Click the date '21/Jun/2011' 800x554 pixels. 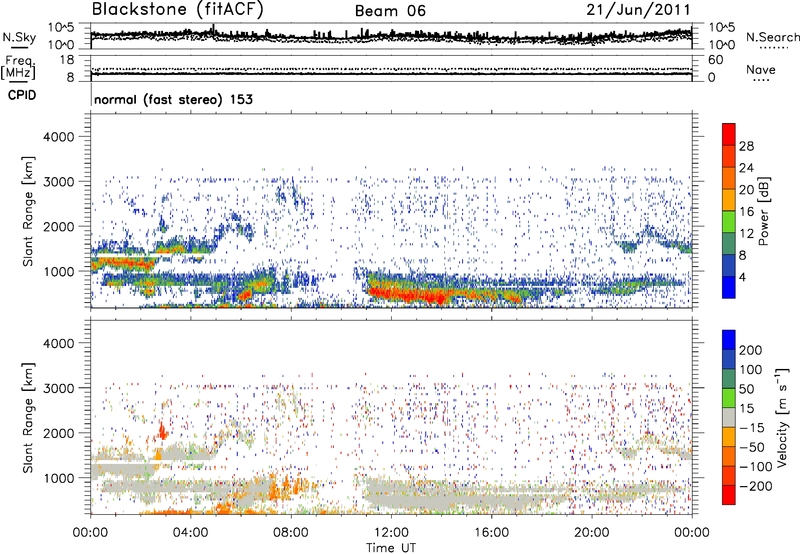coord(638,10)
